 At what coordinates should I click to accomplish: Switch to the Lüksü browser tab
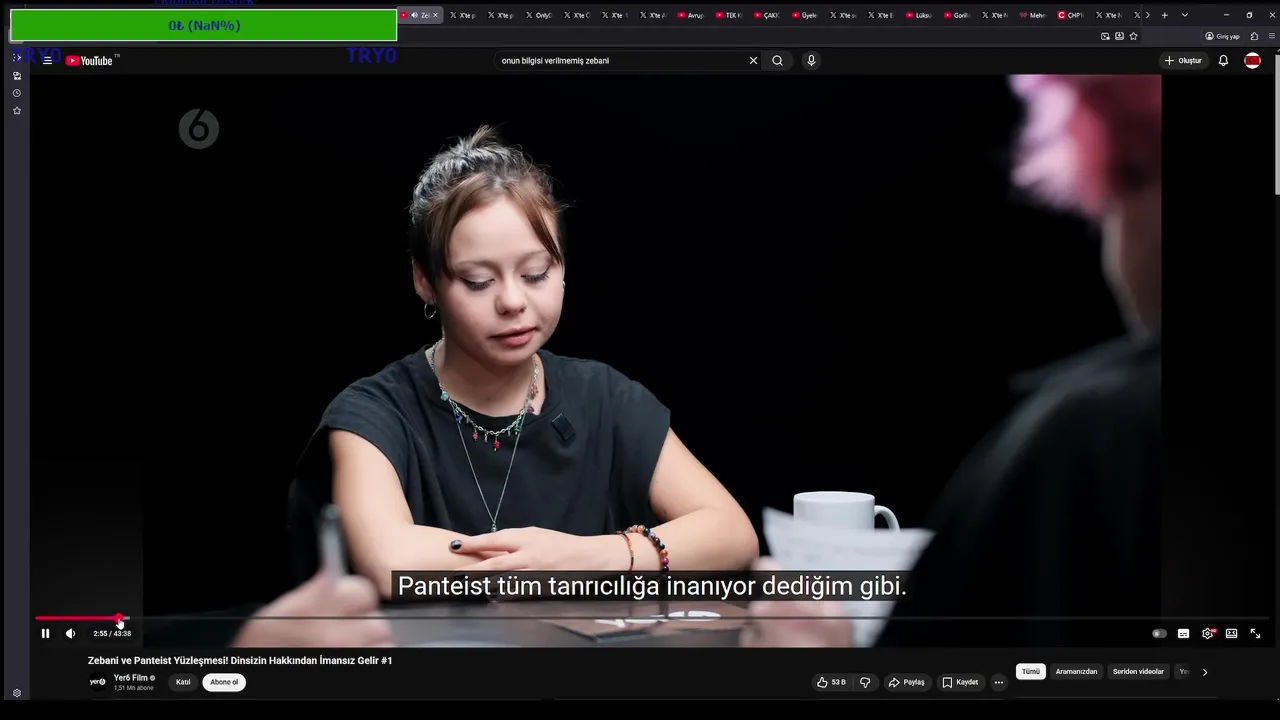pos(919,15)
